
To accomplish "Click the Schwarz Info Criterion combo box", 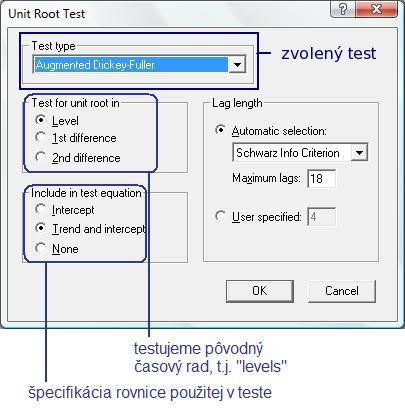I will pos(300,153).
